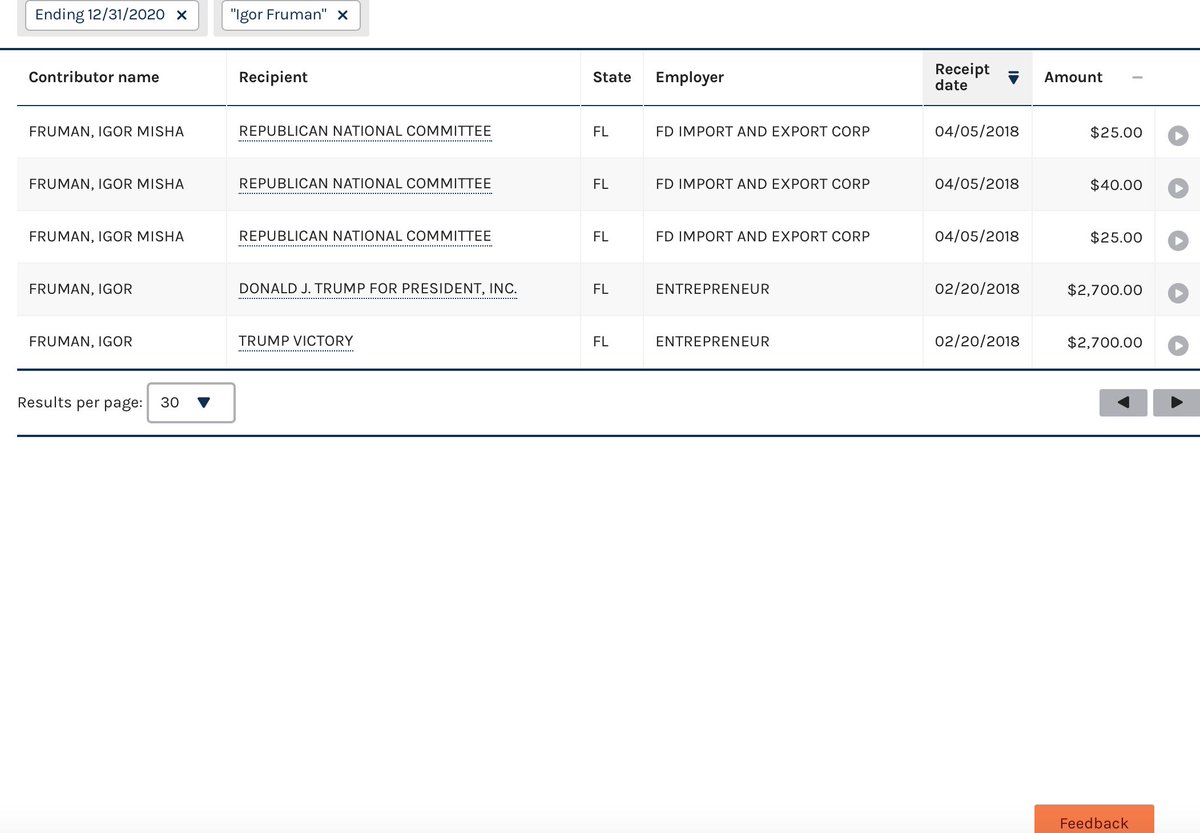This screenshot has width=1200, height=833.
Task: Go to the previous results page
Action: [x=1123, y=403]
